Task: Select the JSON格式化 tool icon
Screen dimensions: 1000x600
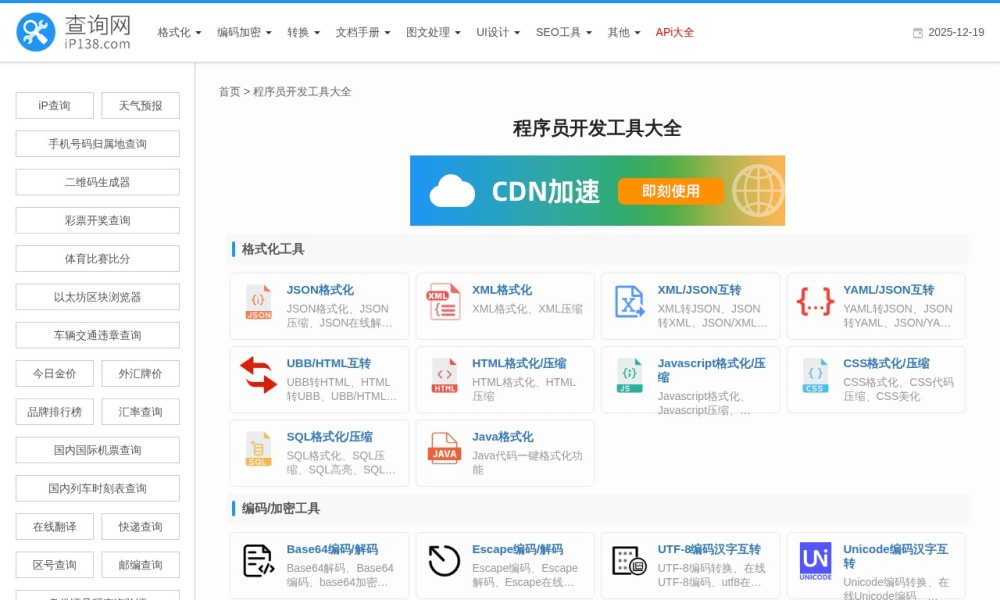Action: point(257,304)
